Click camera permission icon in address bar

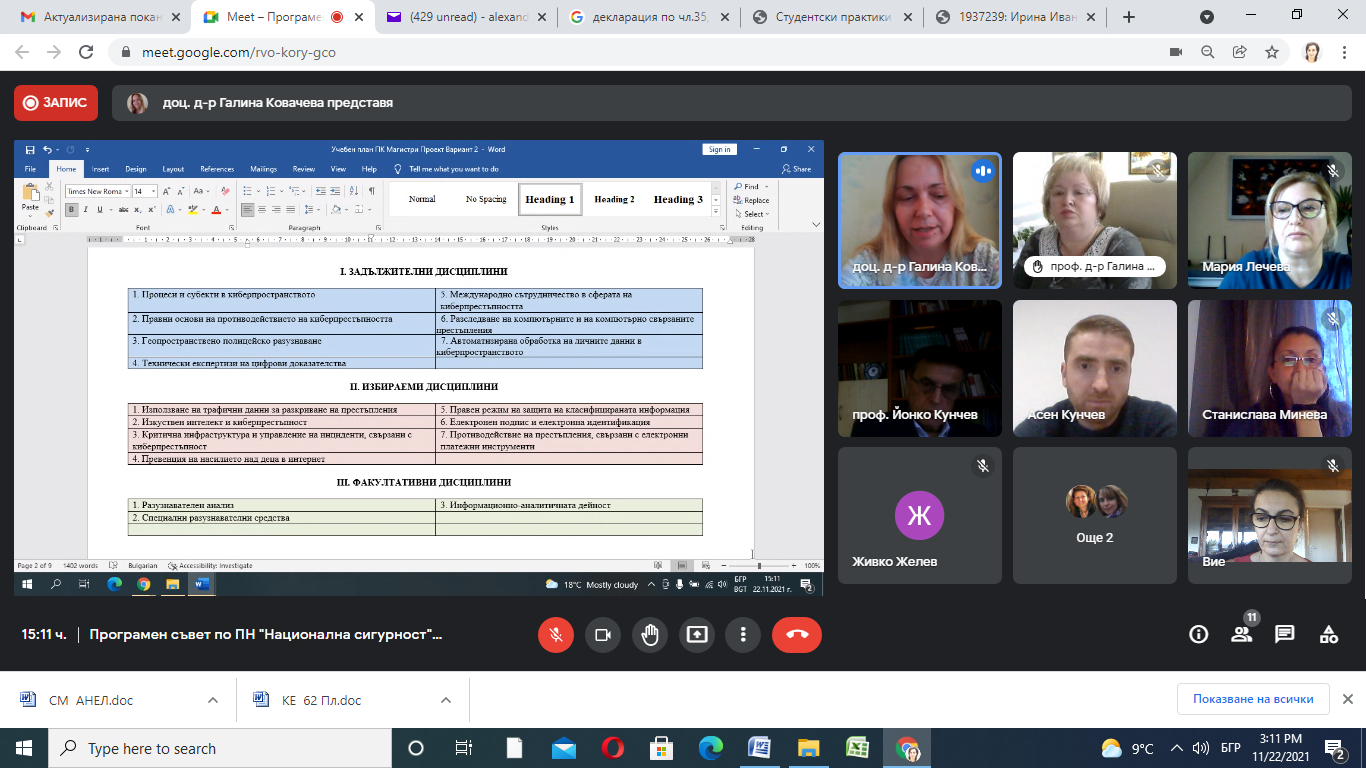pyautogui.click(x=1176, y=52)
